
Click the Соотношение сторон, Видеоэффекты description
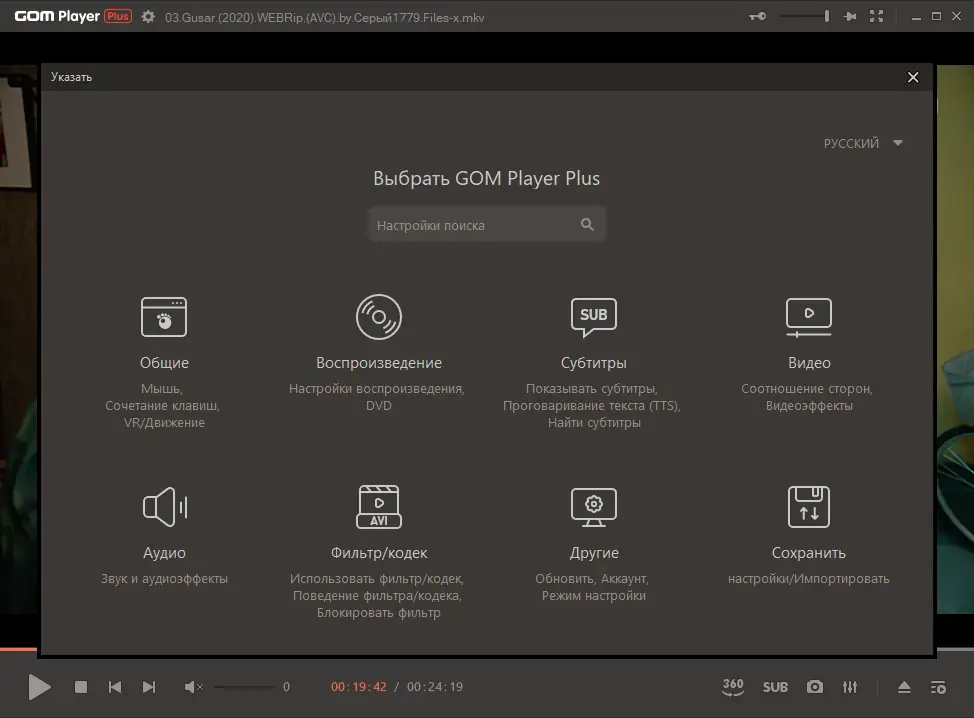point(807,397)
